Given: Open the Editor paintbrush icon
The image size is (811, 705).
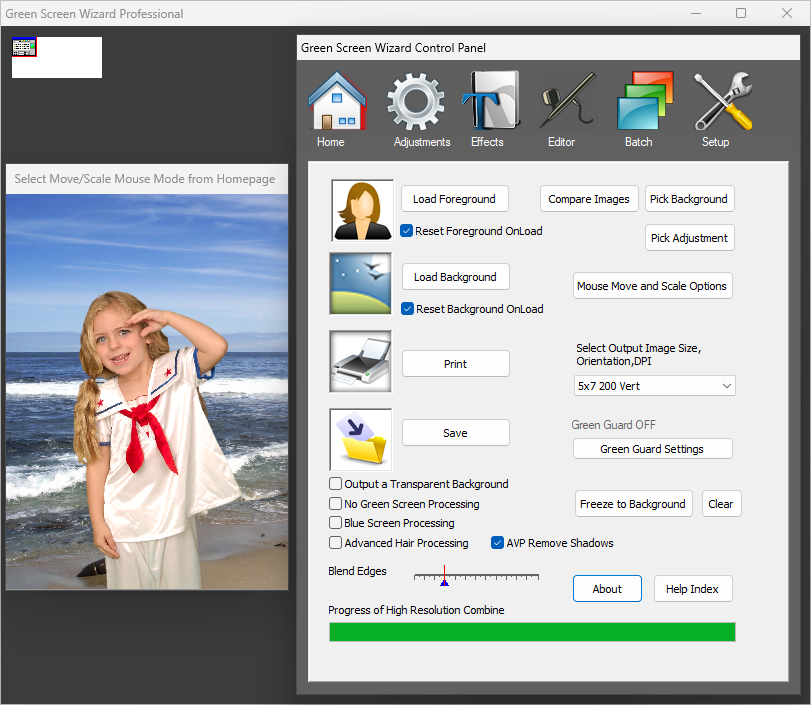Looking at the screenshot, I should [x=562, y=100].
